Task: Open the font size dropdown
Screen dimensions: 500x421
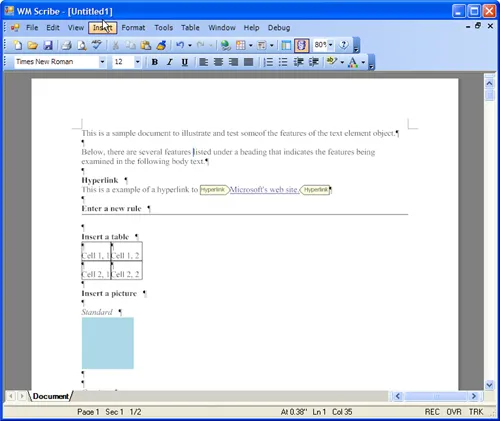Action: pos(137,62)
